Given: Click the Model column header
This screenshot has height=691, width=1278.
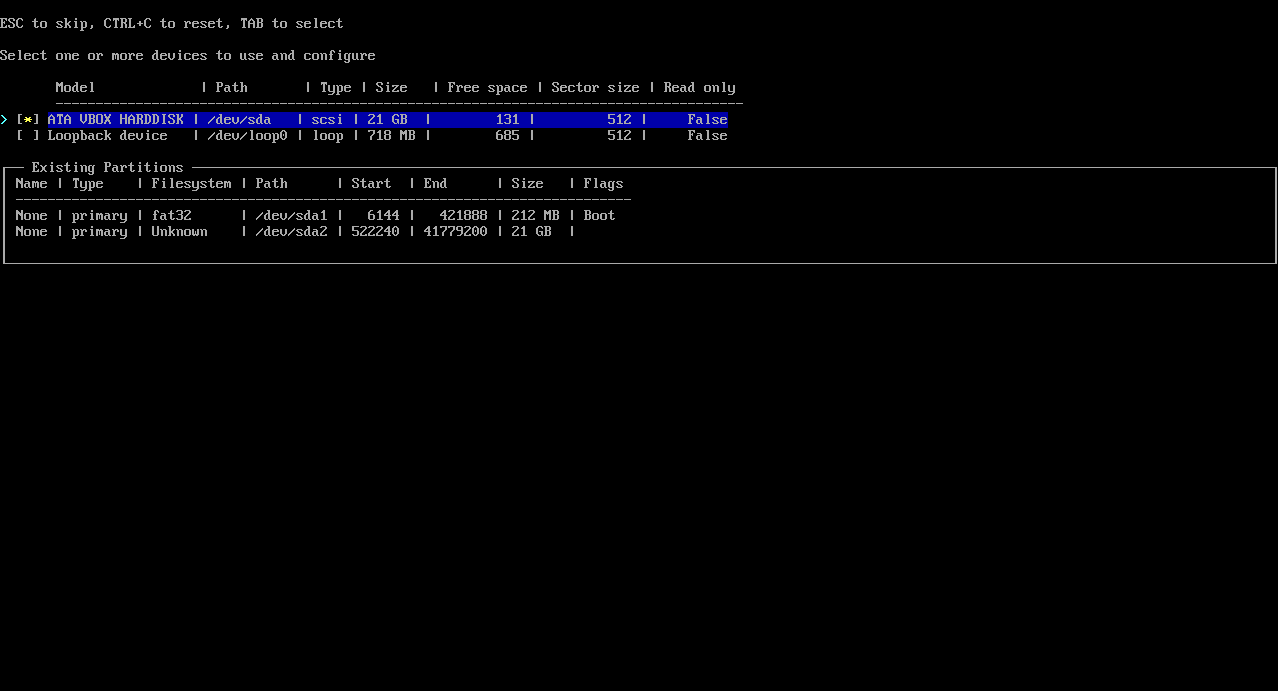Looking at the screenshot, I should (x=74, y=87).
